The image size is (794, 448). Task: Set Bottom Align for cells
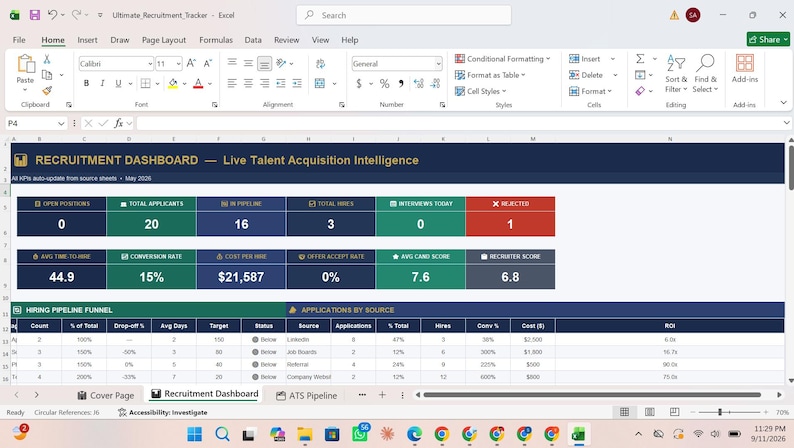click(x=264, y=63)
